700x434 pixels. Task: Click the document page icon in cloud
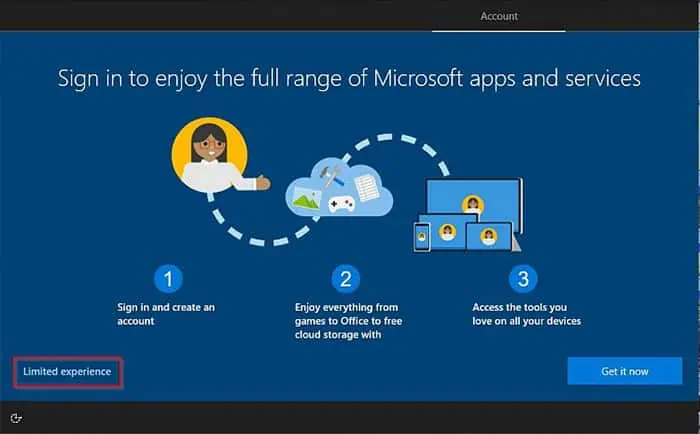(367, 188)
